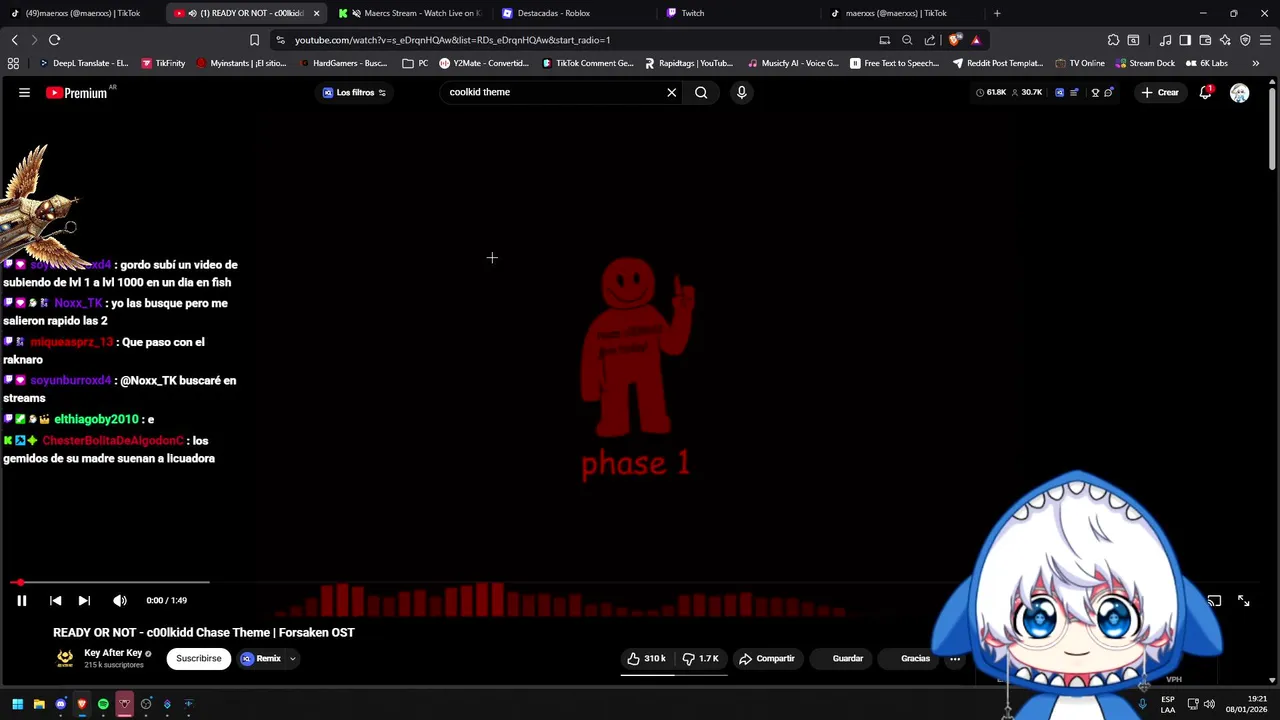Open the browser extensions puzzle icon
Viewport: 1280px width, 720px height.
tap(1113, 40)
